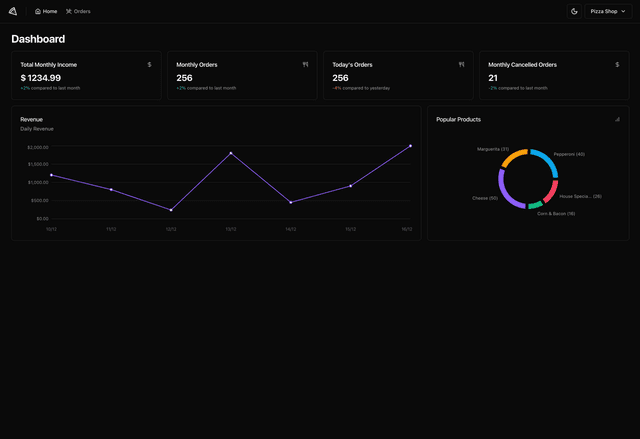Screen dimensions: 640x439
Task: Click the utensils icon on Today's Orders card
Action: click(461, 64)
